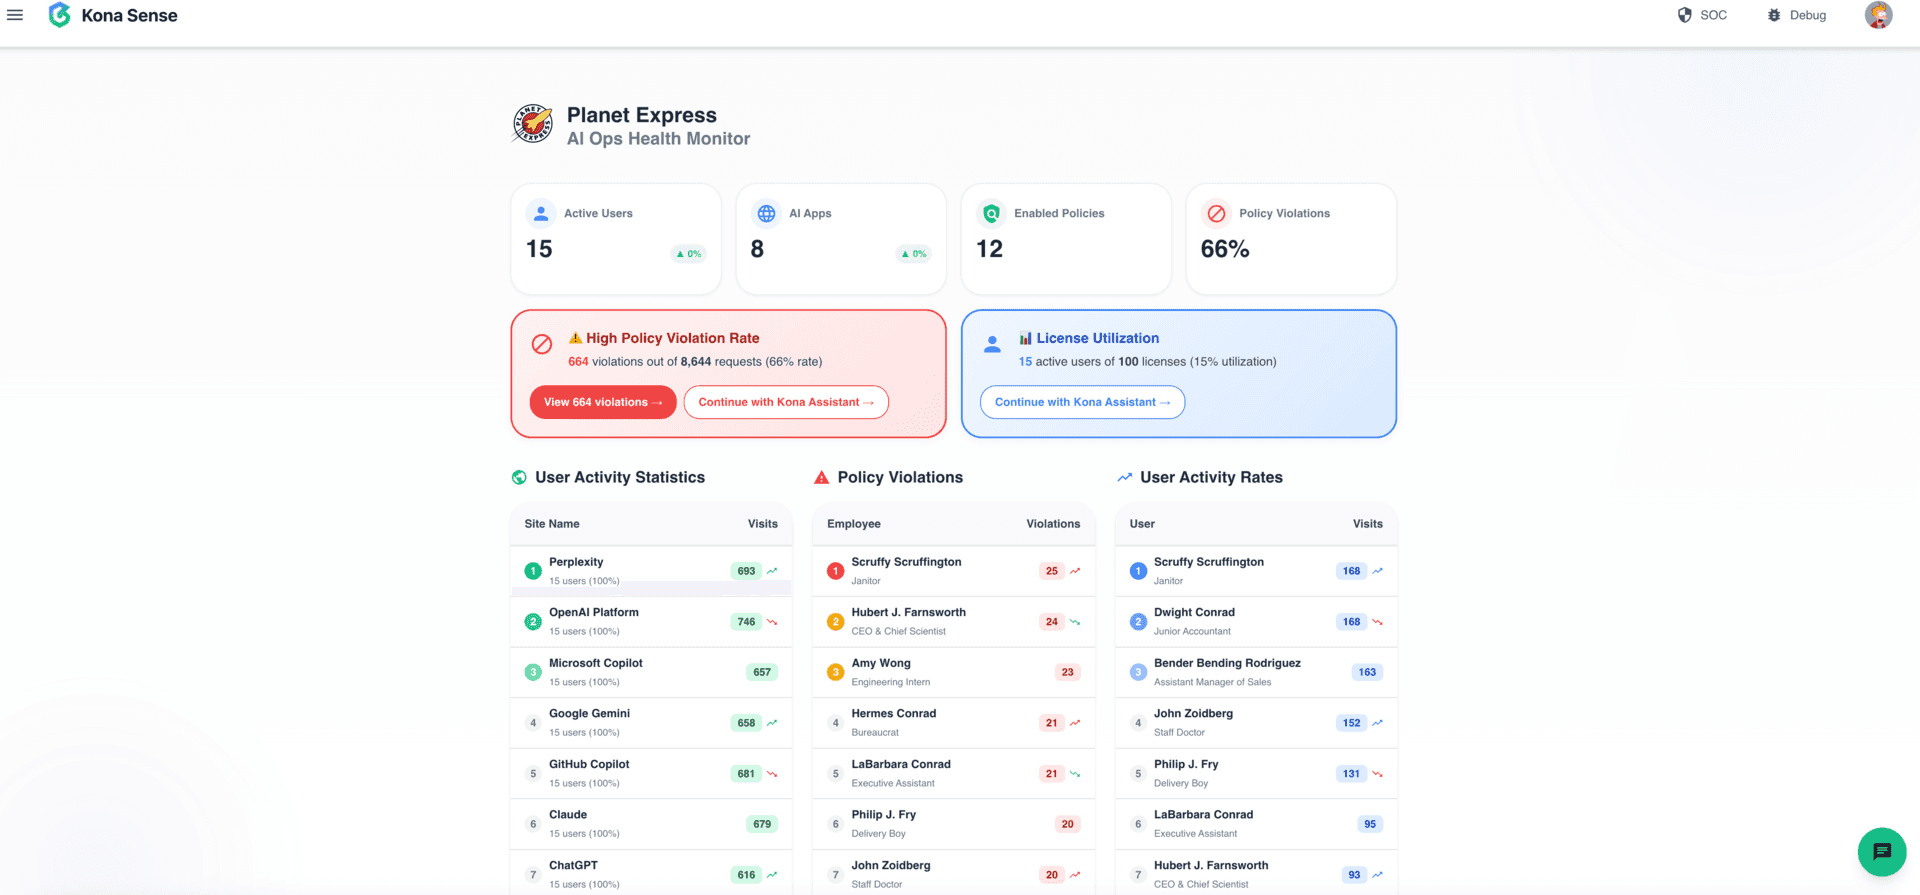
Task: Select Philip J. Fry in Policy Violations list
Action: tap(954, 824)
